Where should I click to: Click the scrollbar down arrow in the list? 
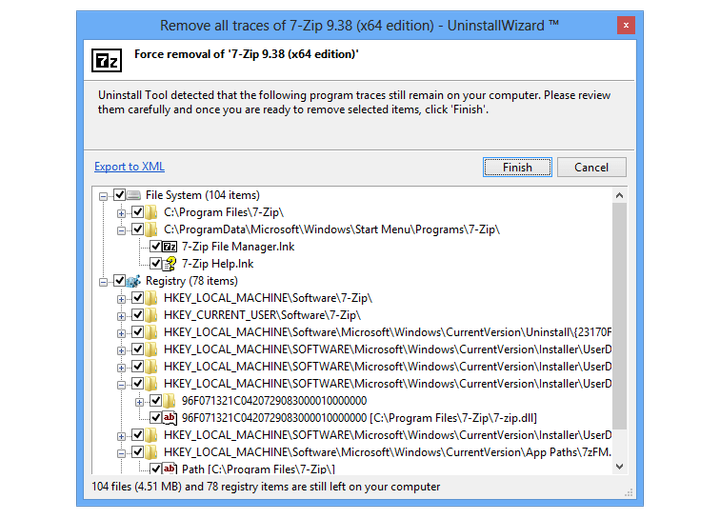coord(619,467)
